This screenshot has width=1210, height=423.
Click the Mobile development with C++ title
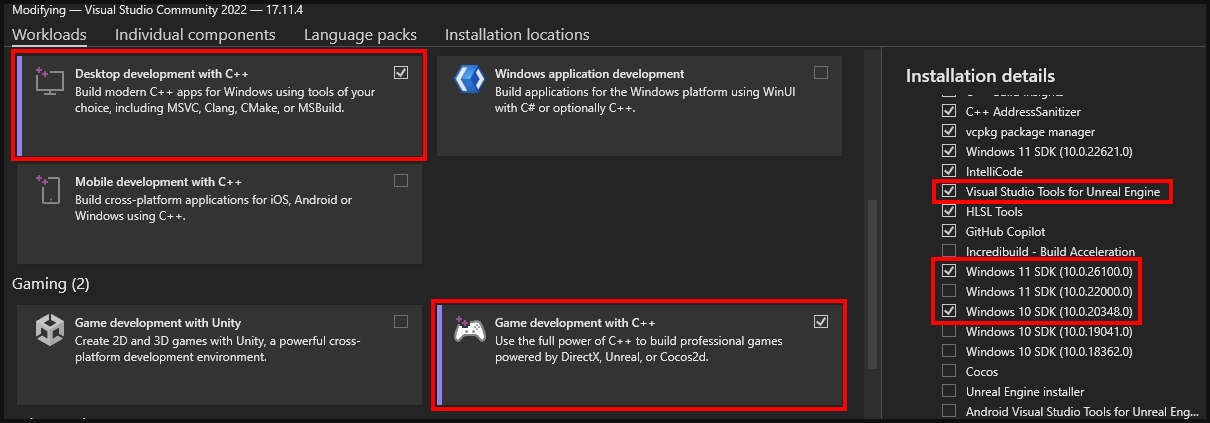(159, 182)
